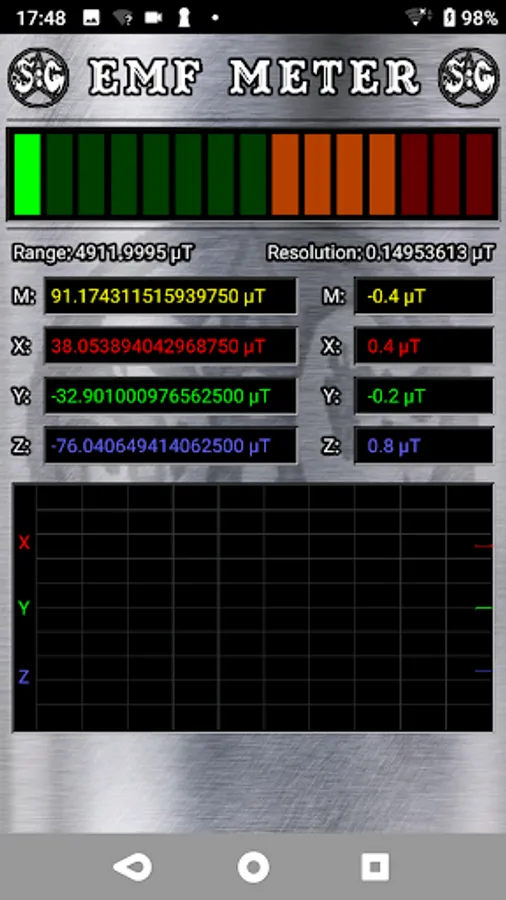
Task: Tap the Wi-Fi question mark status icon
Action: coord(122,18)
